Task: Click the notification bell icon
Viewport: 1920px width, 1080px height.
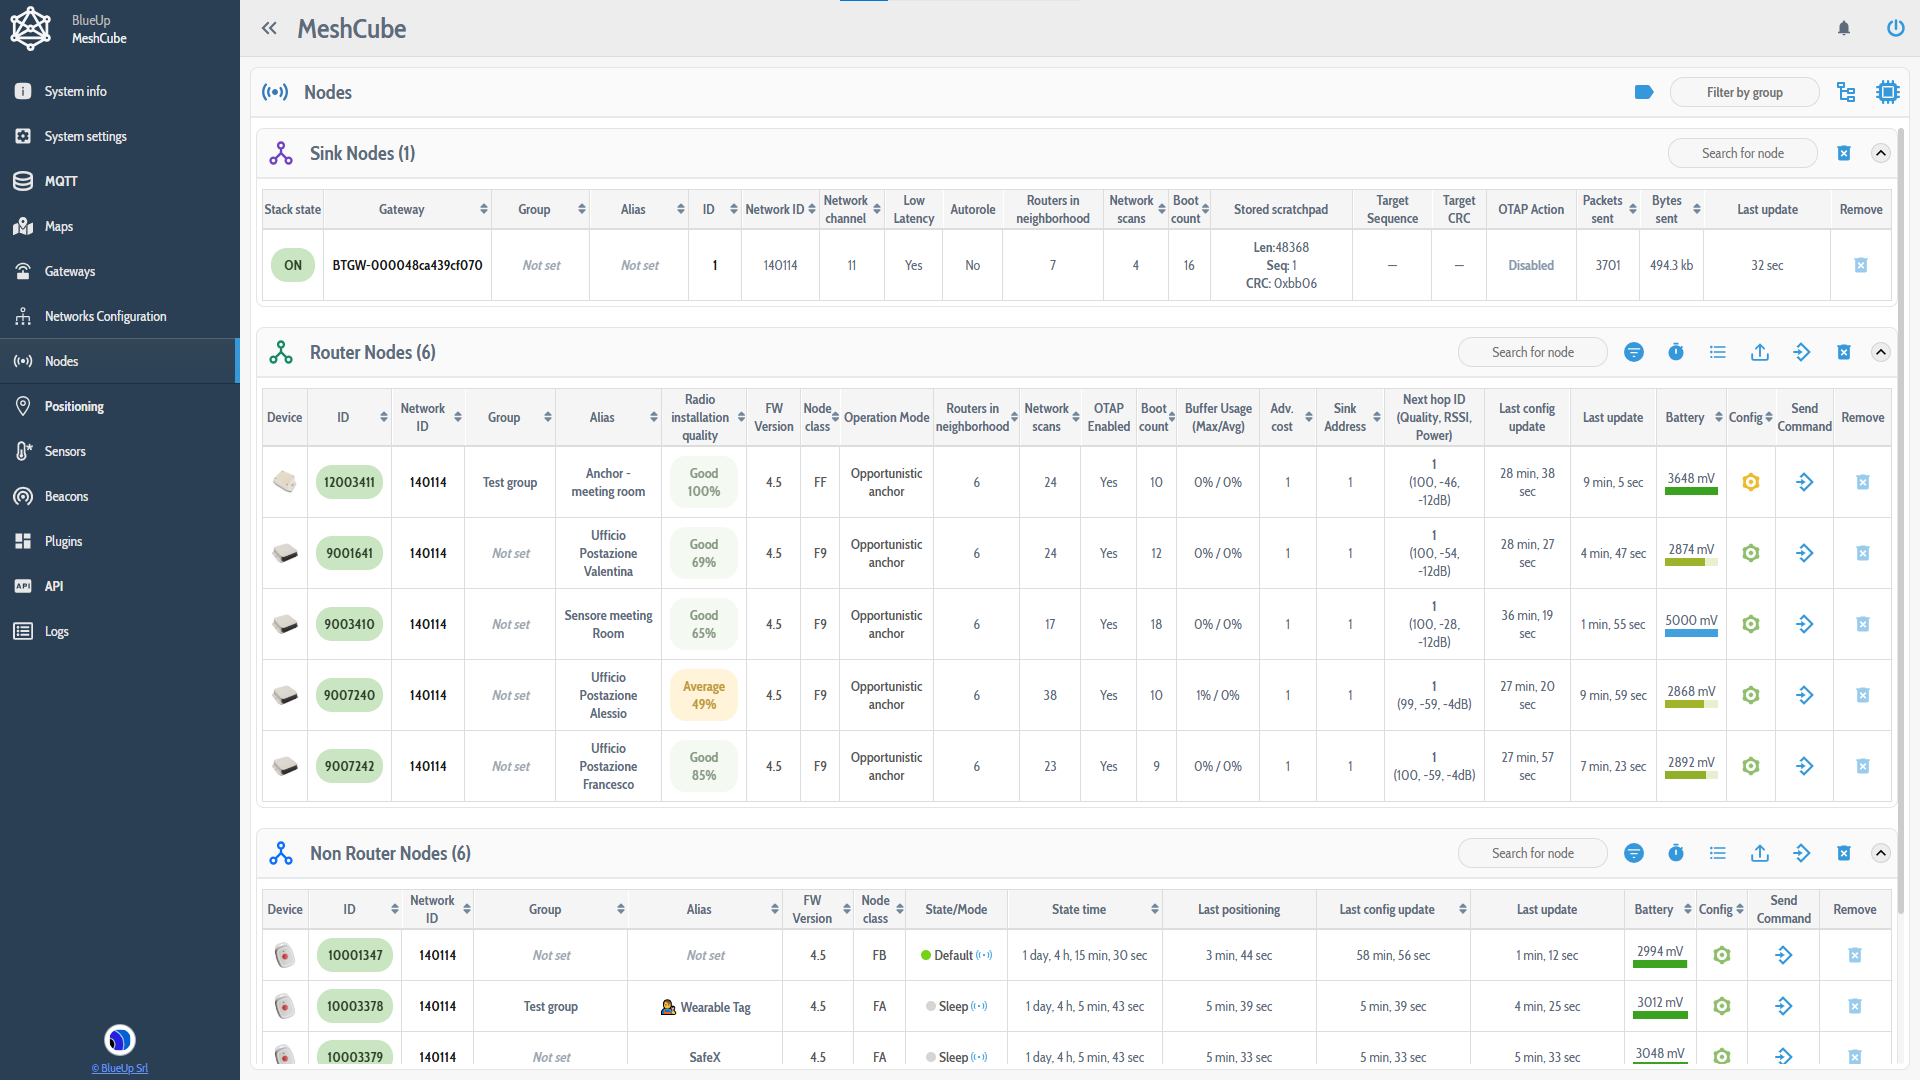Action: (1844, 28)
